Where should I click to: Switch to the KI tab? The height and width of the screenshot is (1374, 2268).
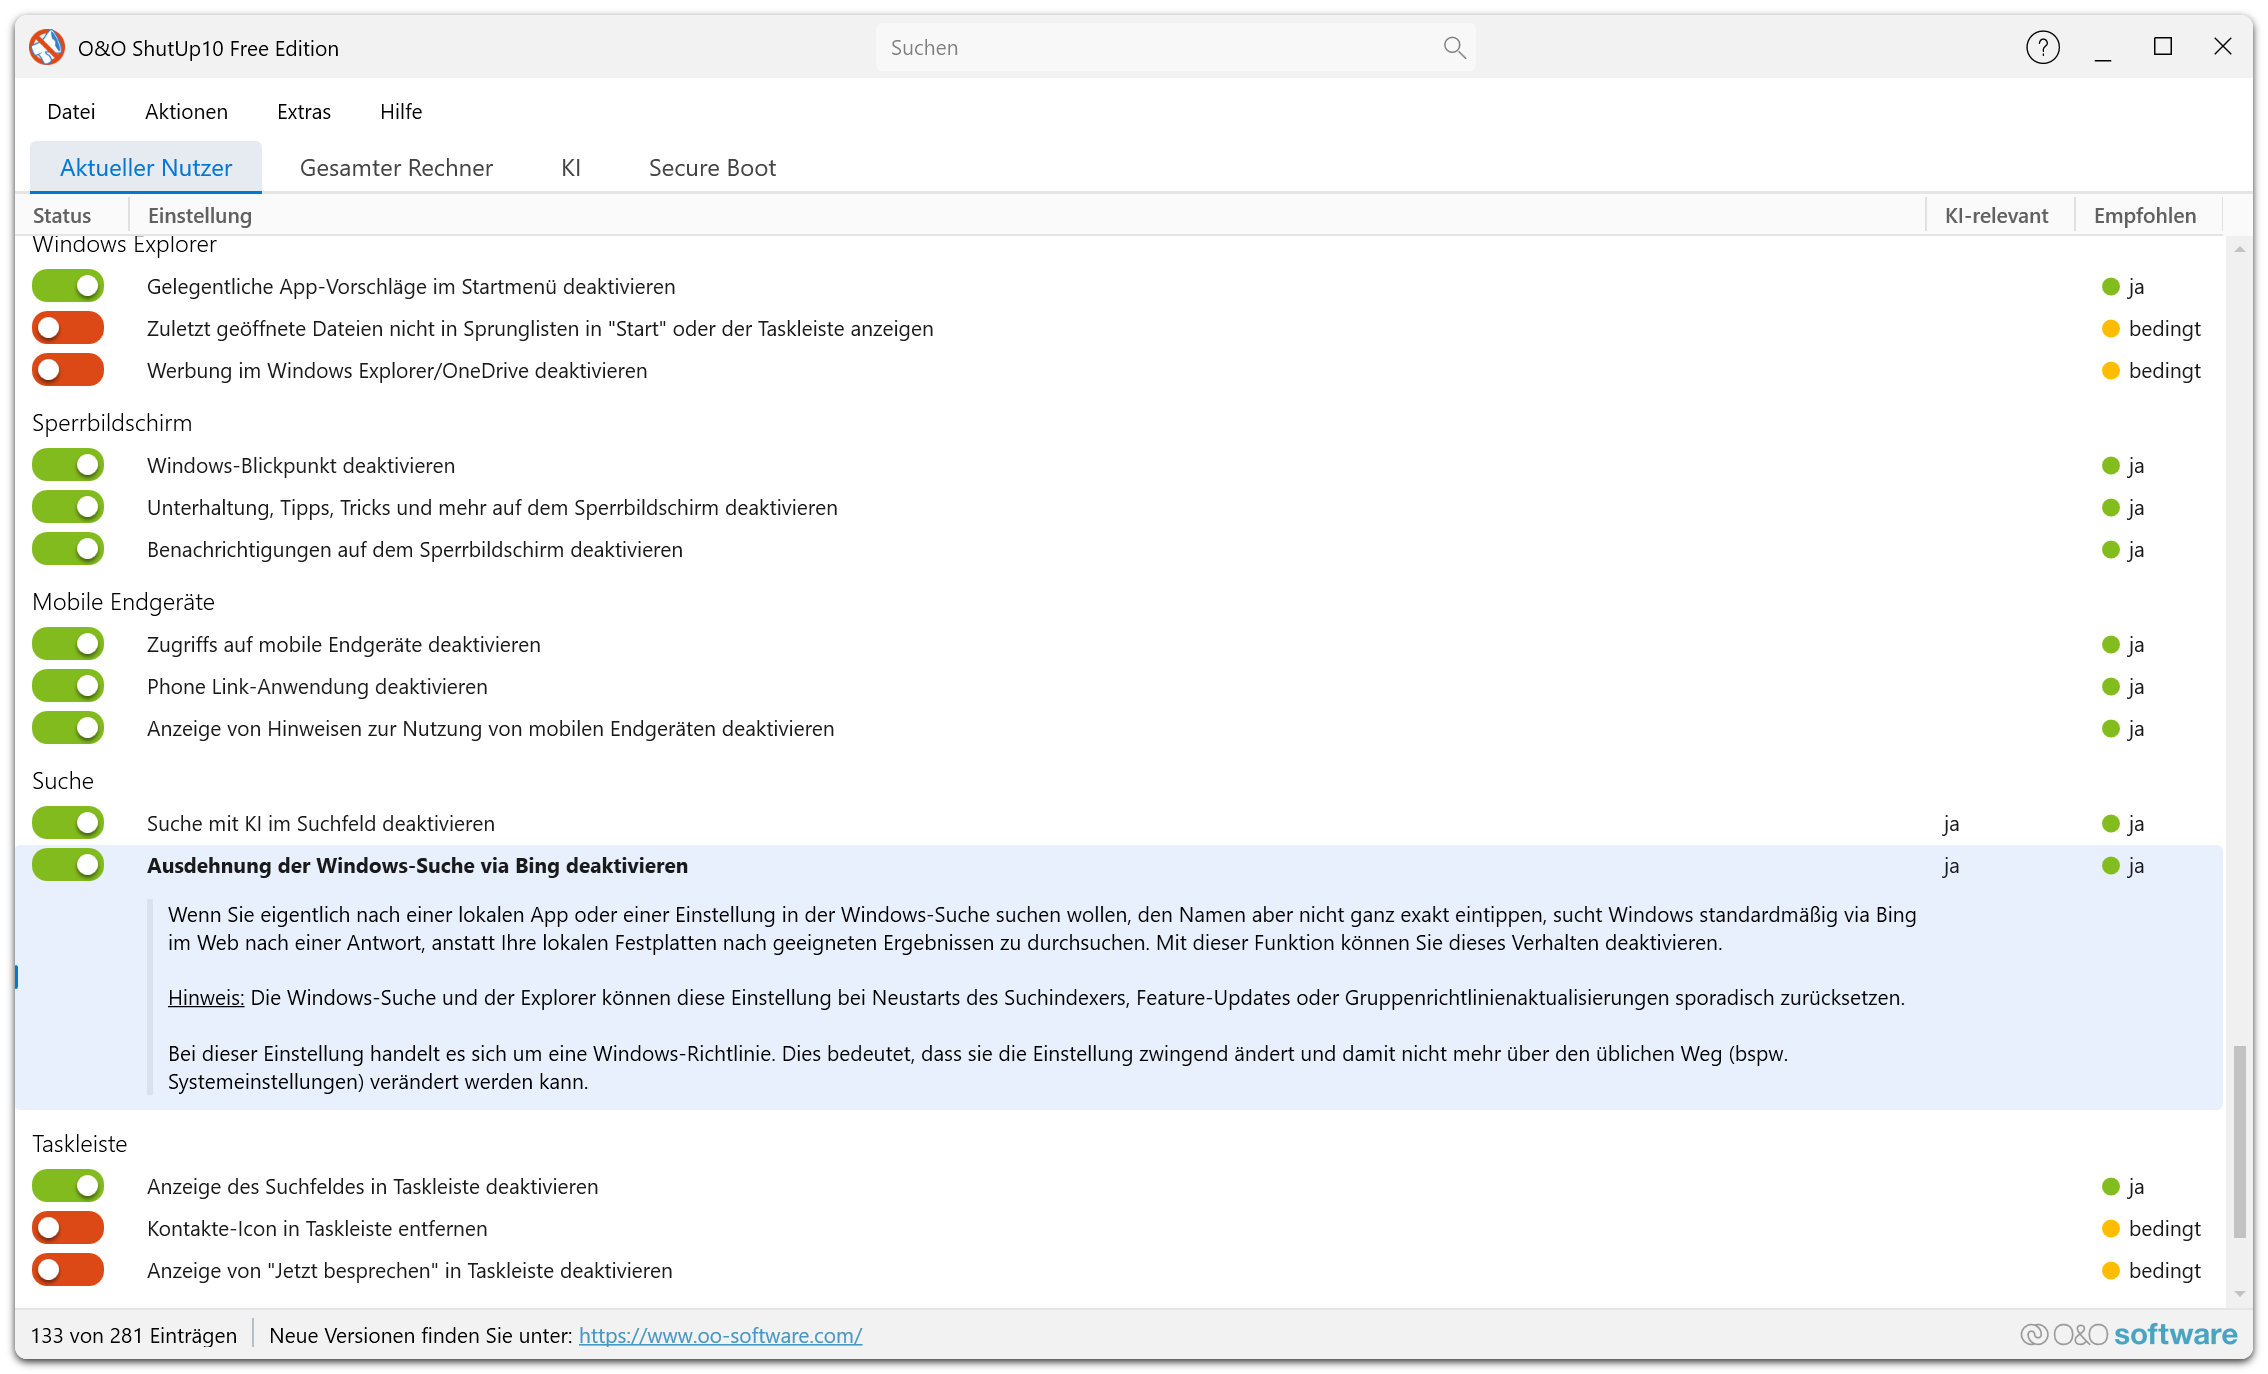(x=571, y=168)
